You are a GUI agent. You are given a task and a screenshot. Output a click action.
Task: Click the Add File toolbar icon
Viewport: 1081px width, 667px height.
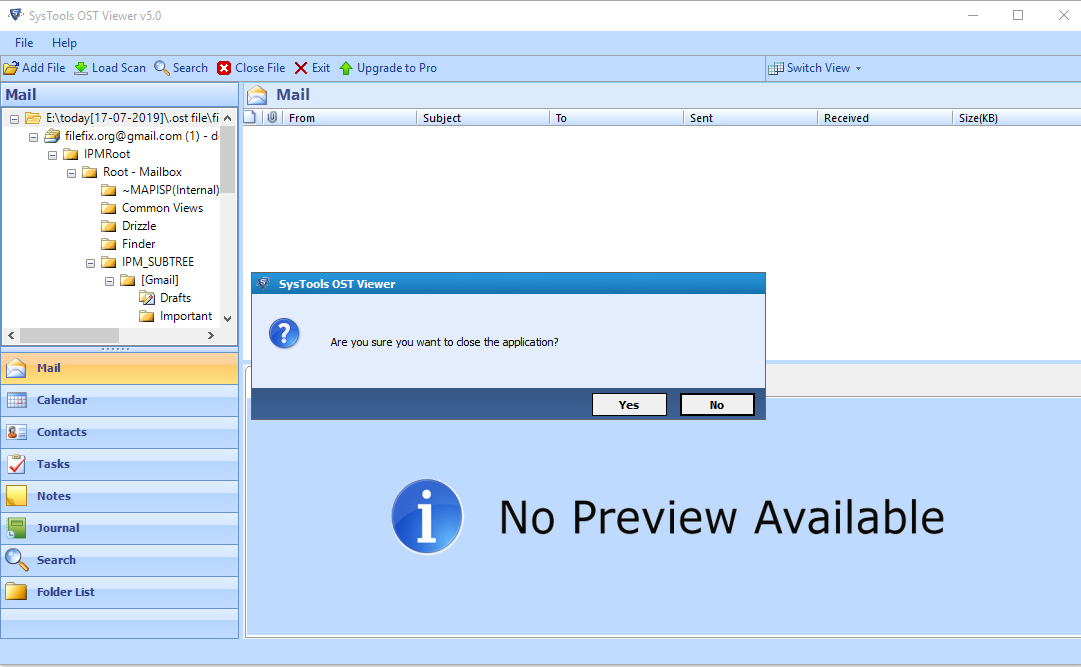[x=11, y=68]
